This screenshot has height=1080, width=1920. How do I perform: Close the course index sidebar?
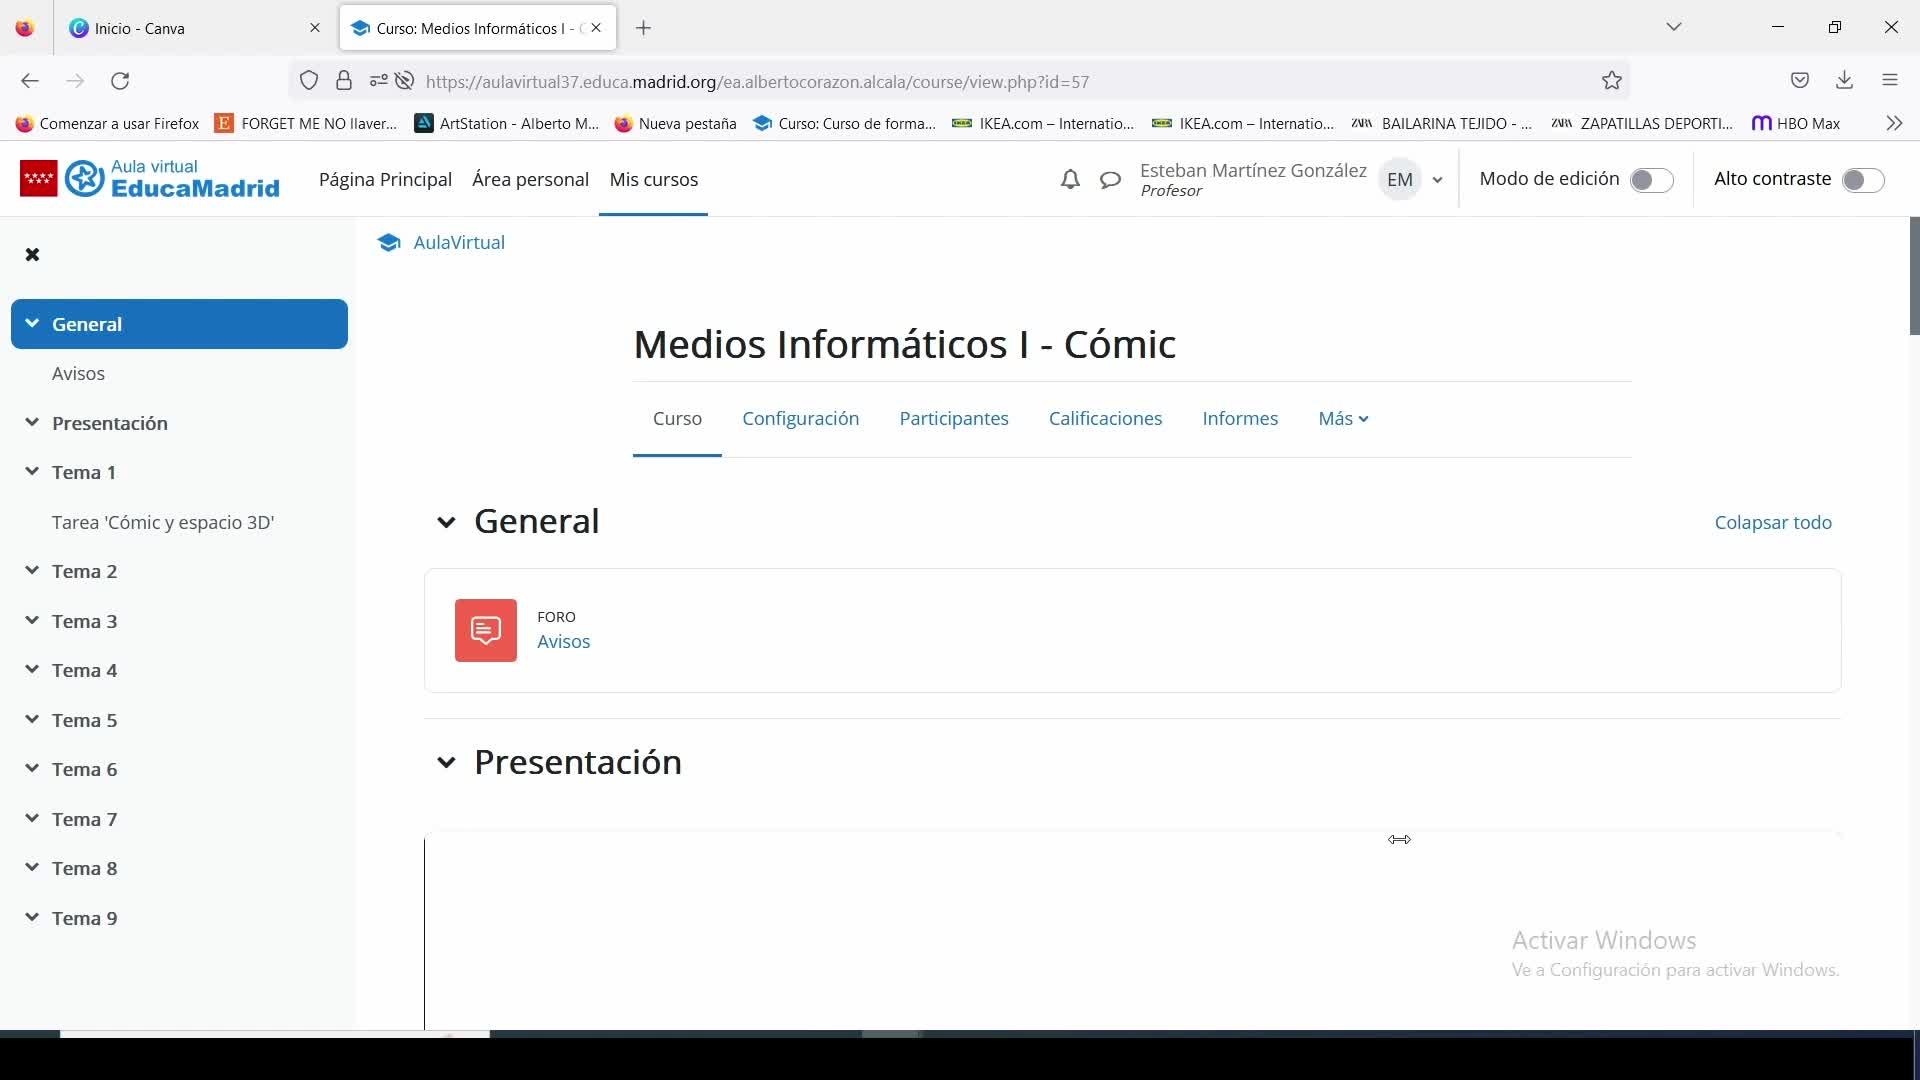pos(32,255)
